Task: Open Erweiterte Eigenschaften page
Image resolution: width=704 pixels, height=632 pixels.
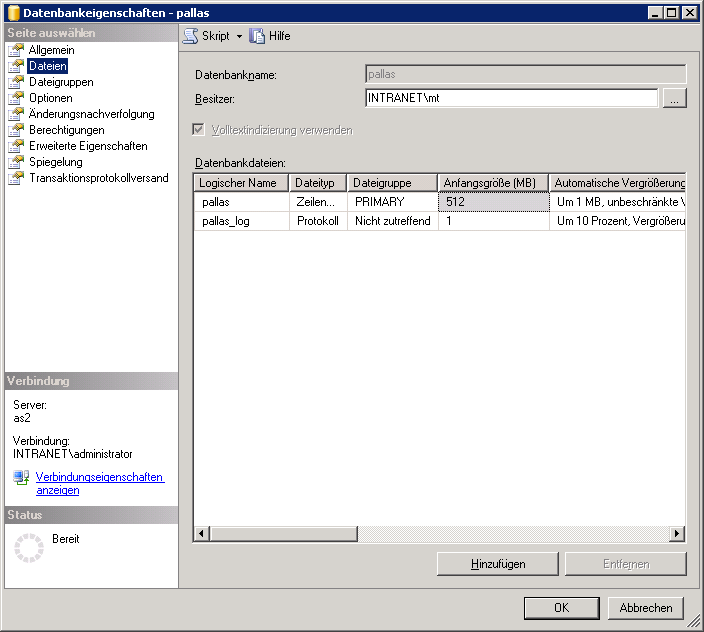Action: pyautogui.click(x=88, y=146)
